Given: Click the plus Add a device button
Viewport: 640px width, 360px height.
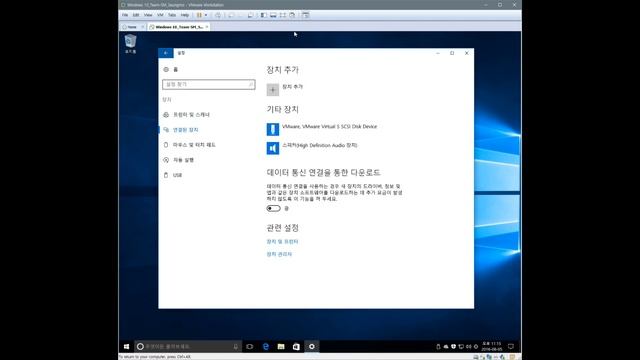Looking at the screenshot, I should [273, 90].
